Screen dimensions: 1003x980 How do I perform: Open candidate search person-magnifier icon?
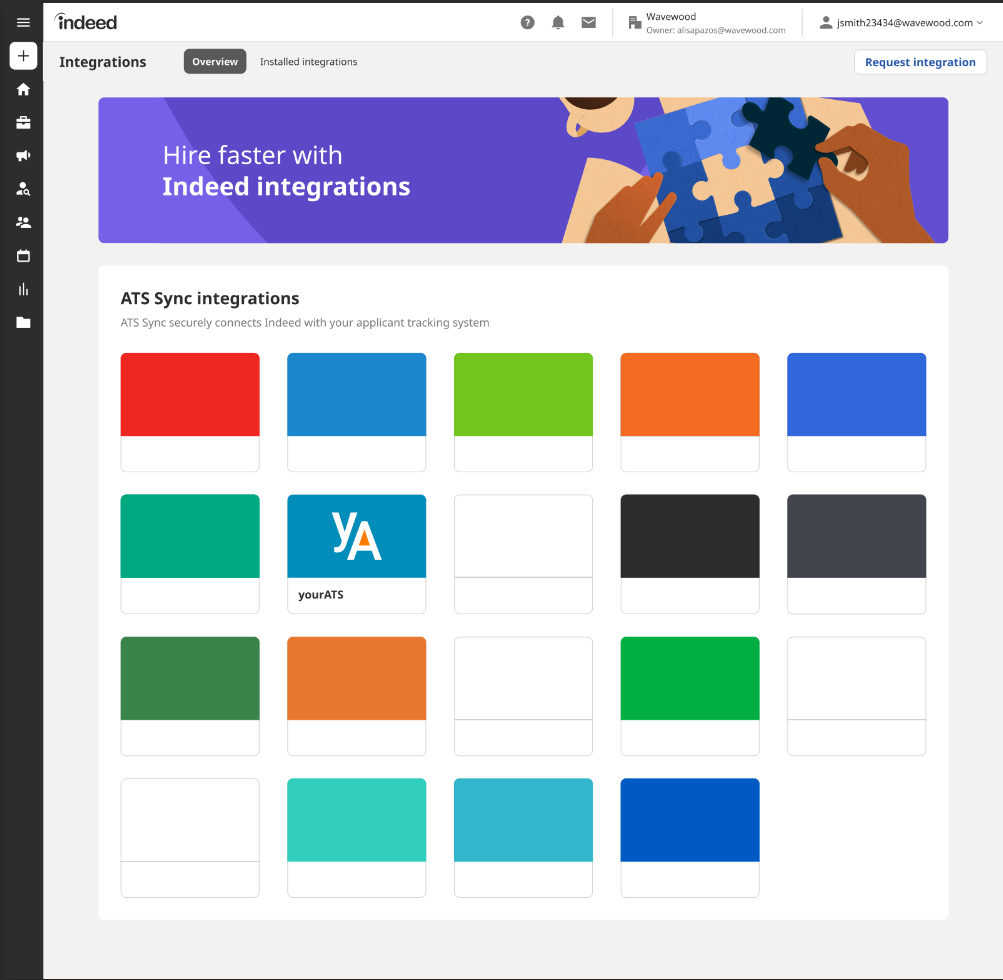(23, 189)
